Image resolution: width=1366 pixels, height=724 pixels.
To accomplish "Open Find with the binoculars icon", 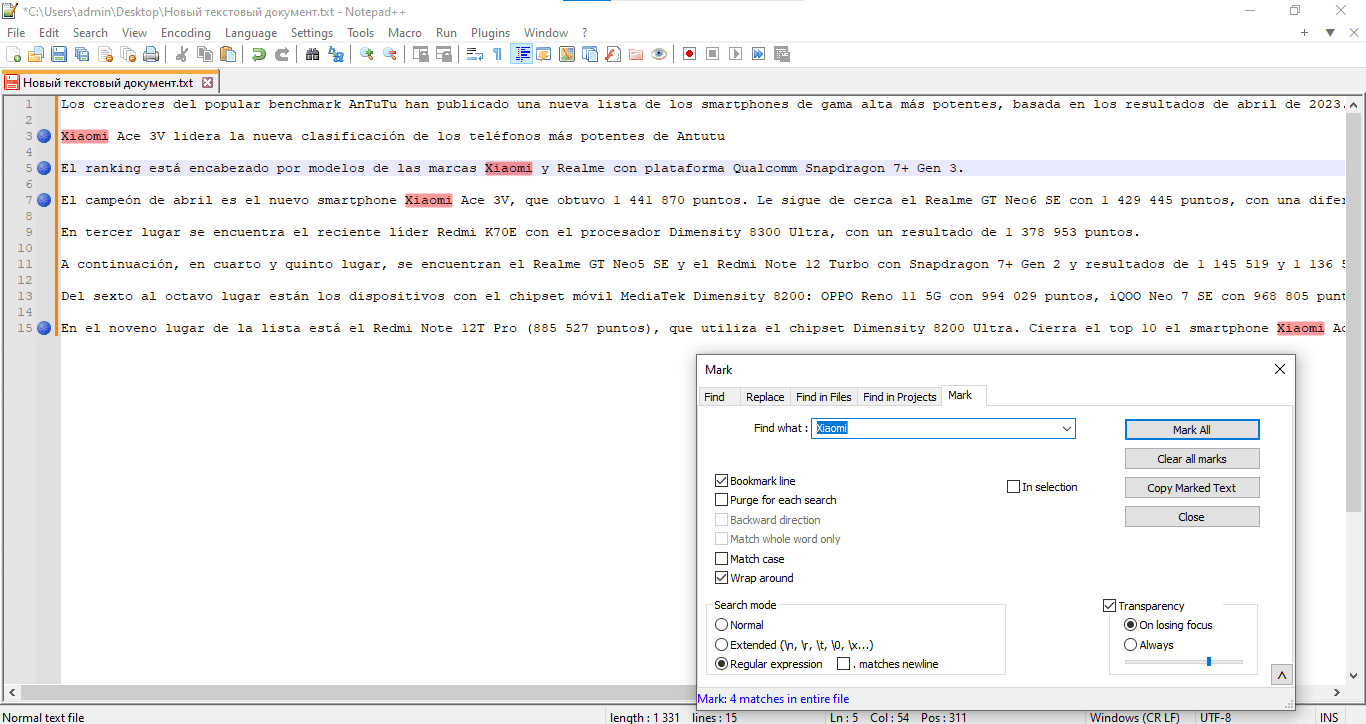I will (x=313, y=54).
